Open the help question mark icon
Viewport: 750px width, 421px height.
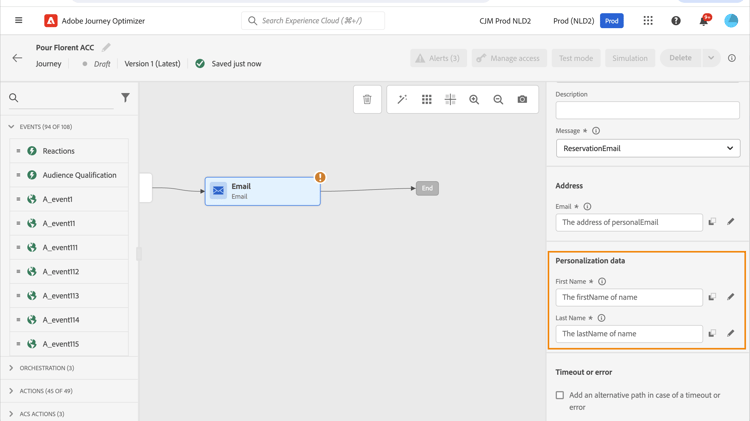[676, 21]
